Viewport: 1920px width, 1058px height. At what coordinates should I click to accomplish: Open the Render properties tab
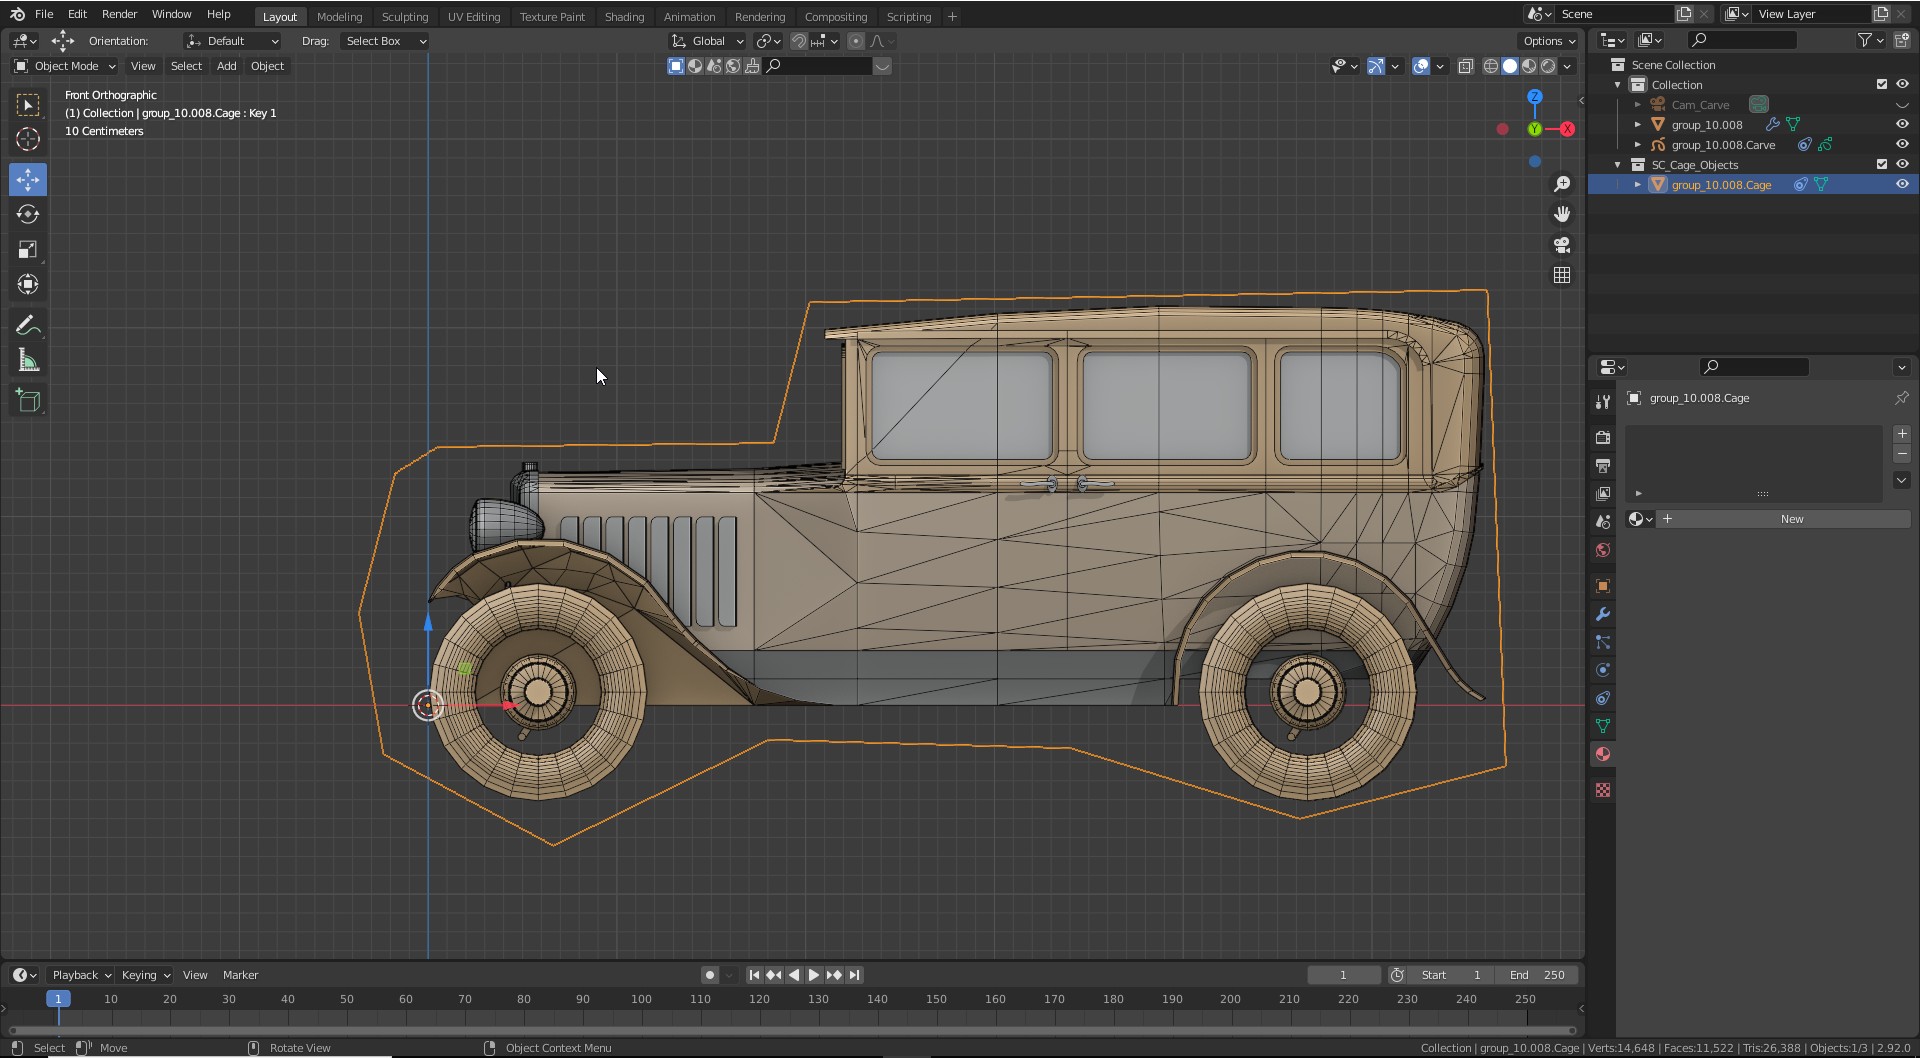[1603, 438]
